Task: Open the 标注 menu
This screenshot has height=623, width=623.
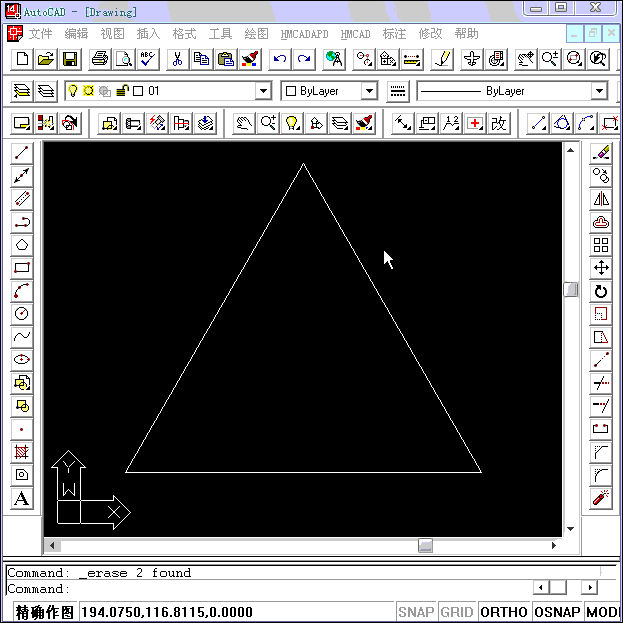Action: pos(394,34)
